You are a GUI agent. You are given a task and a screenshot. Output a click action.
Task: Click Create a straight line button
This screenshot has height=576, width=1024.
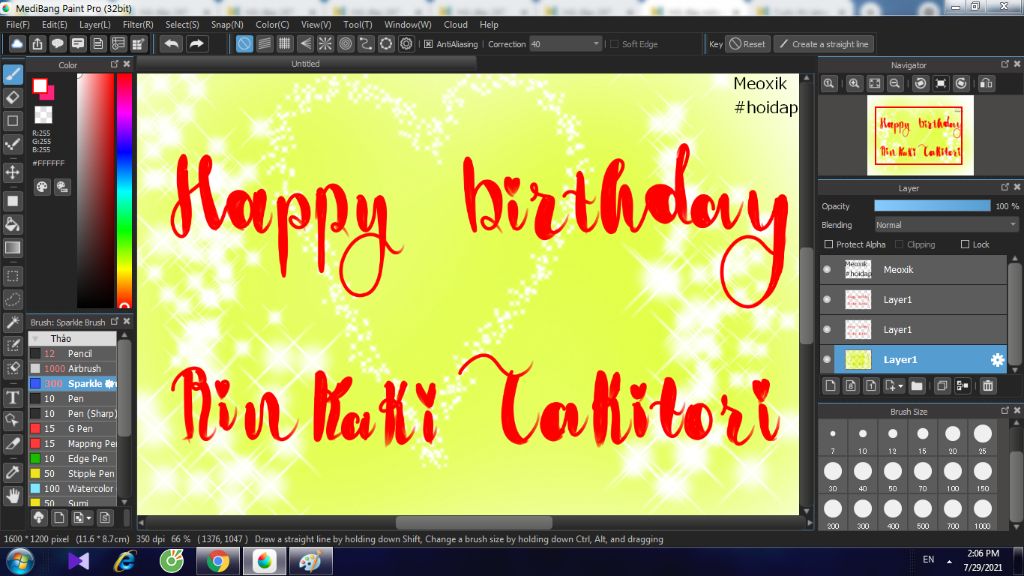click(824, 44)
